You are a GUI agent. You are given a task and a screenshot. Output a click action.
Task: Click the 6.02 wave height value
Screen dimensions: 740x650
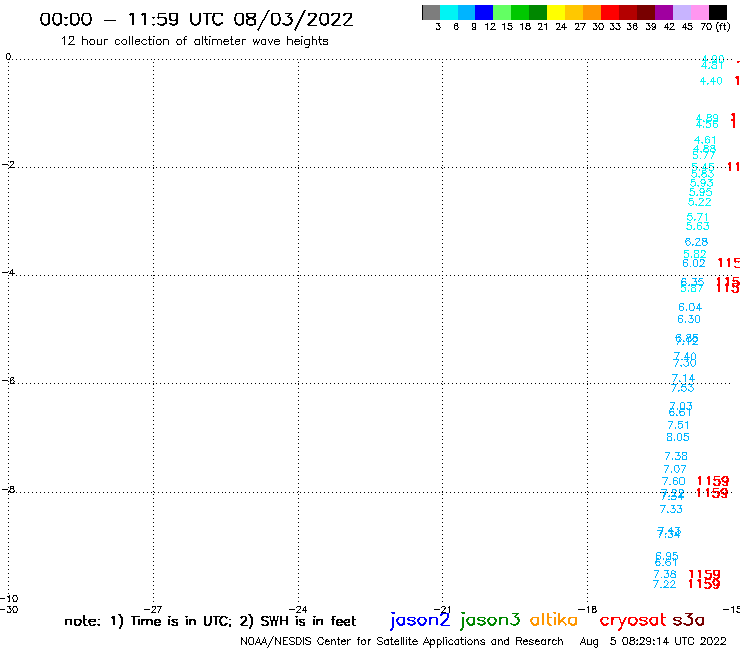(x=694, y=263)
